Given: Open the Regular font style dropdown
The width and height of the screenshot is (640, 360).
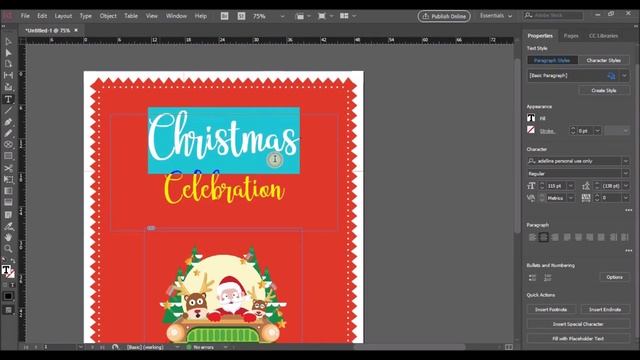Looking at the screenshot, I should 625,173.
